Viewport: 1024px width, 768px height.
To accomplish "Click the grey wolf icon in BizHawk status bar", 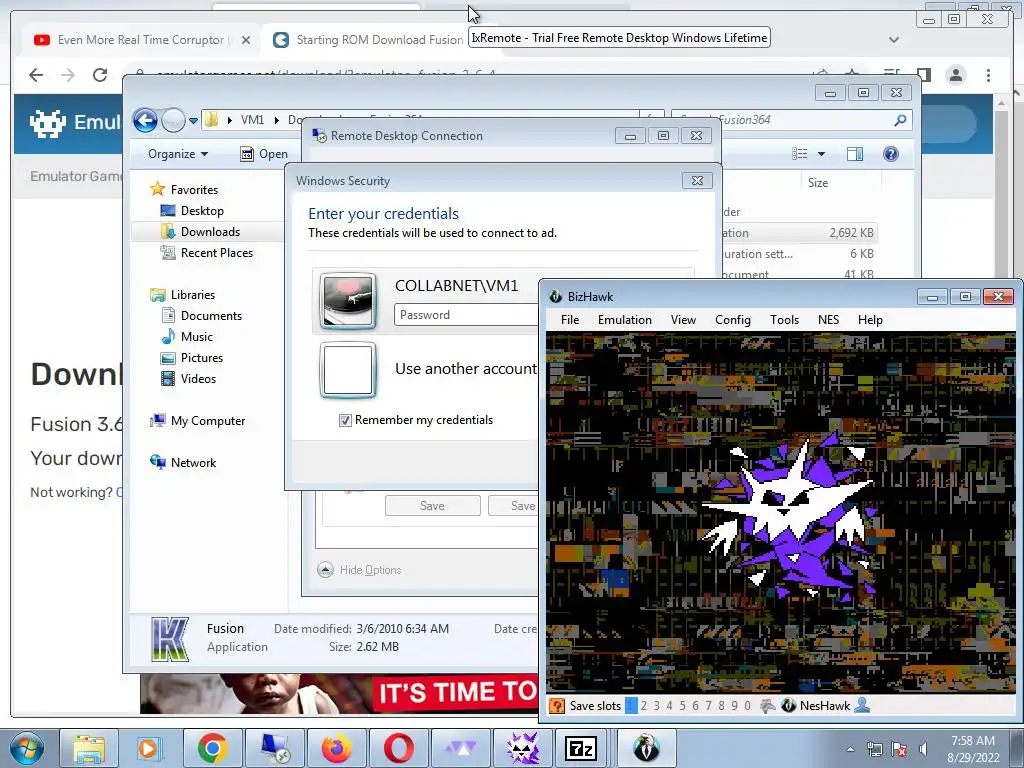I will click(x=768, y=706).
